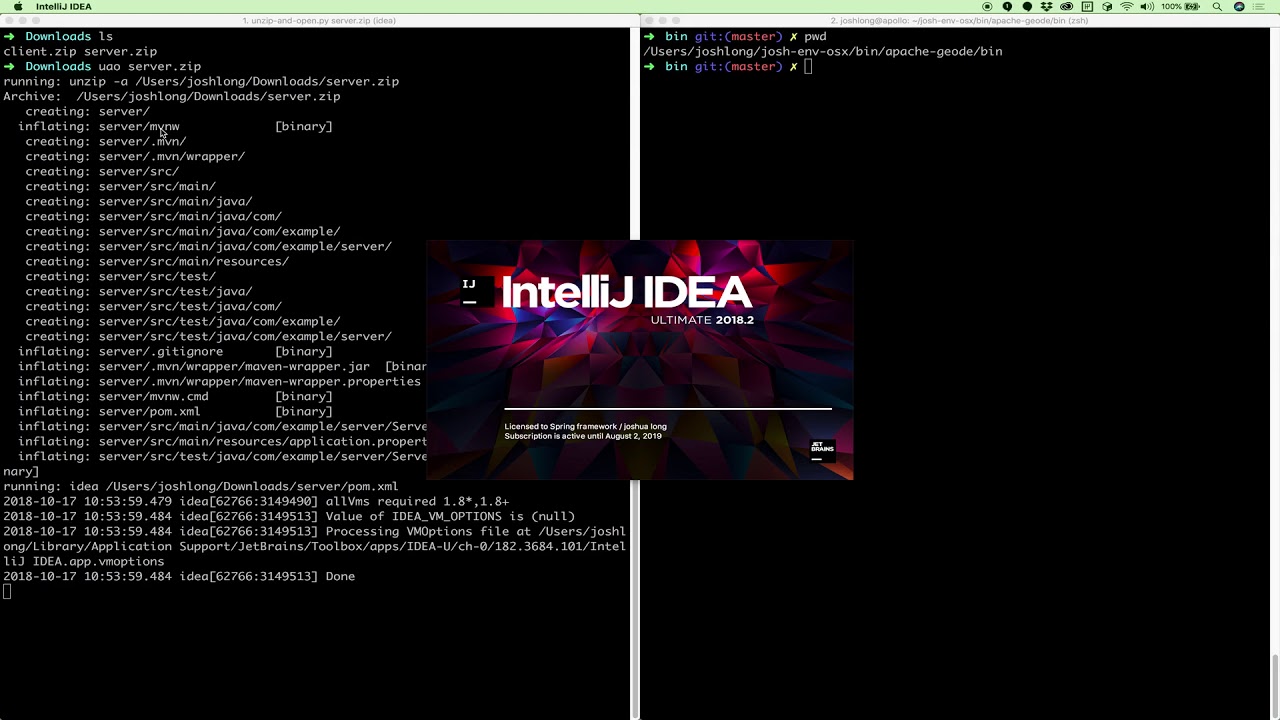Open the Apple menu
Viewport: 1280px width, 720px height.
click(18, 6)
